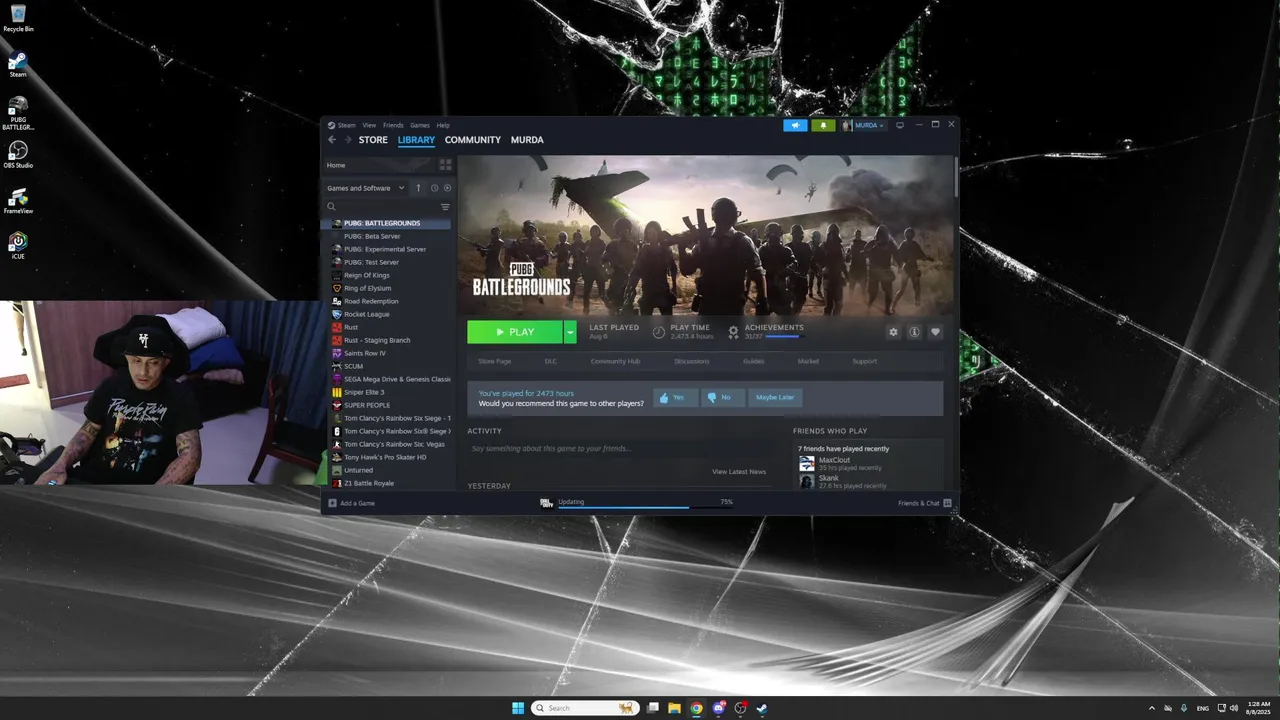Switch library to grid collections view icon
Viewport: 1280px width, 720px height.
click(x=446, y=165)
